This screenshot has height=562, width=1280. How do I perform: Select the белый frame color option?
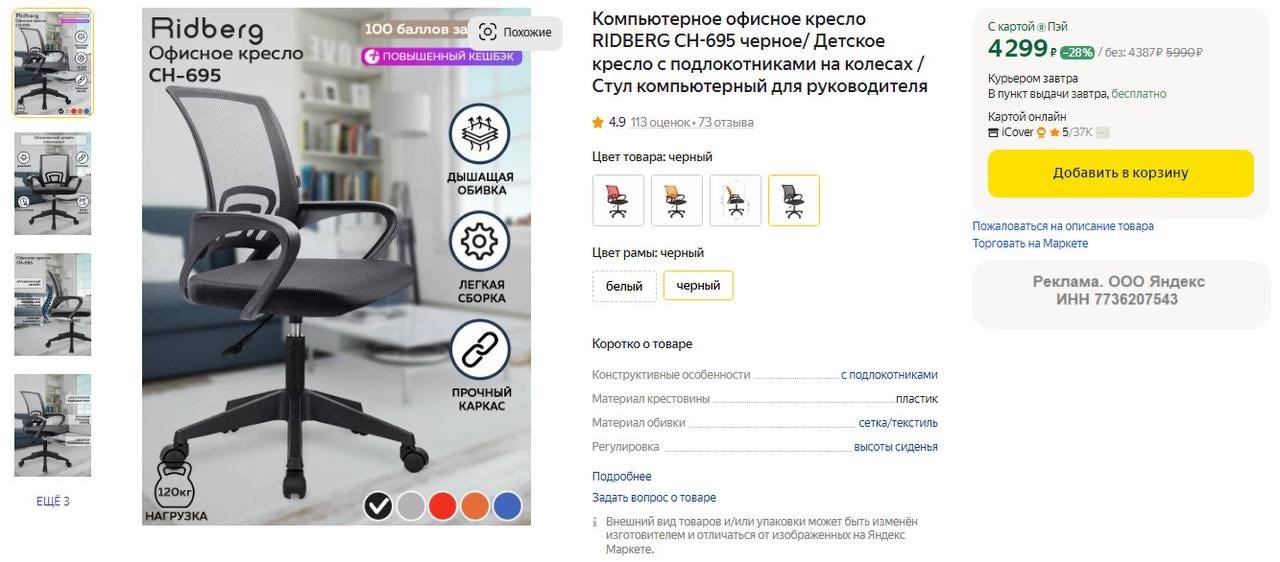pos(624,286)
